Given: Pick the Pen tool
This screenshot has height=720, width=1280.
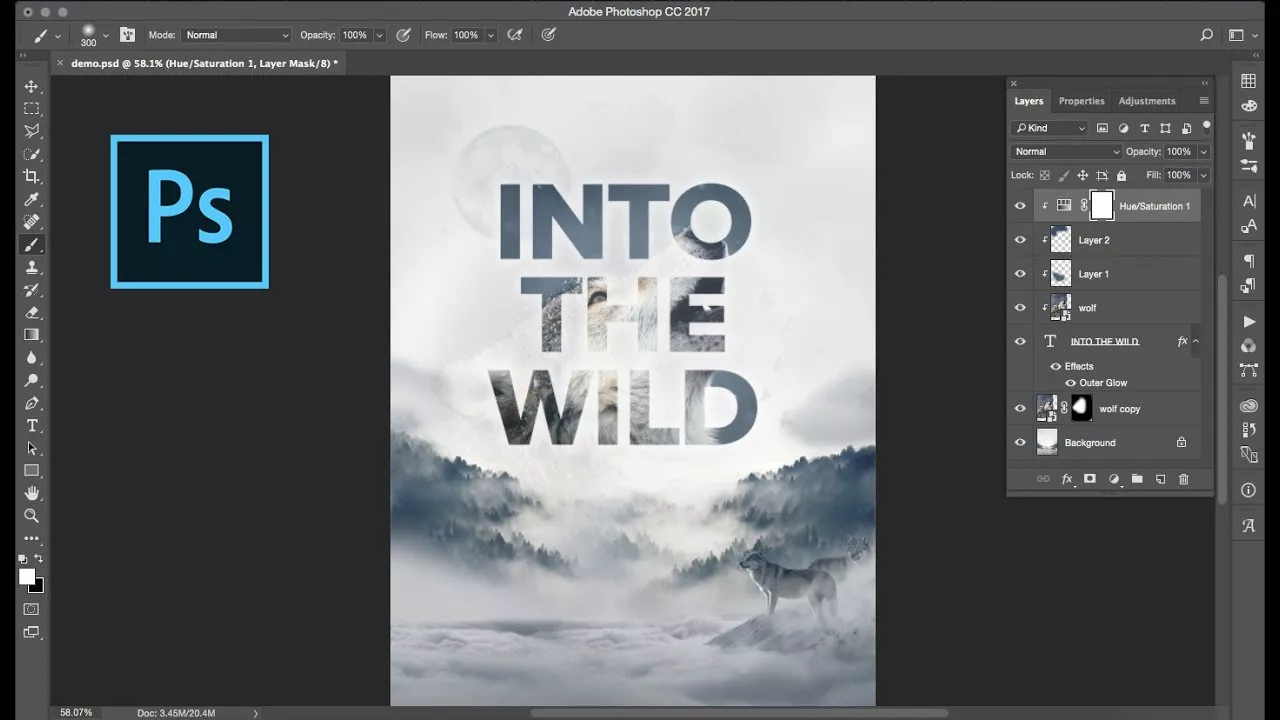Looking at the screenshot, I should [32, 403].
